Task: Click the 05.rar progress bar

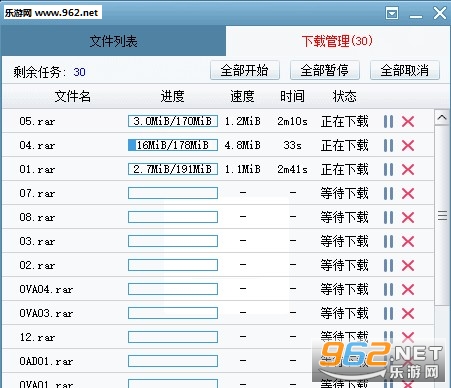Action: 173,121
